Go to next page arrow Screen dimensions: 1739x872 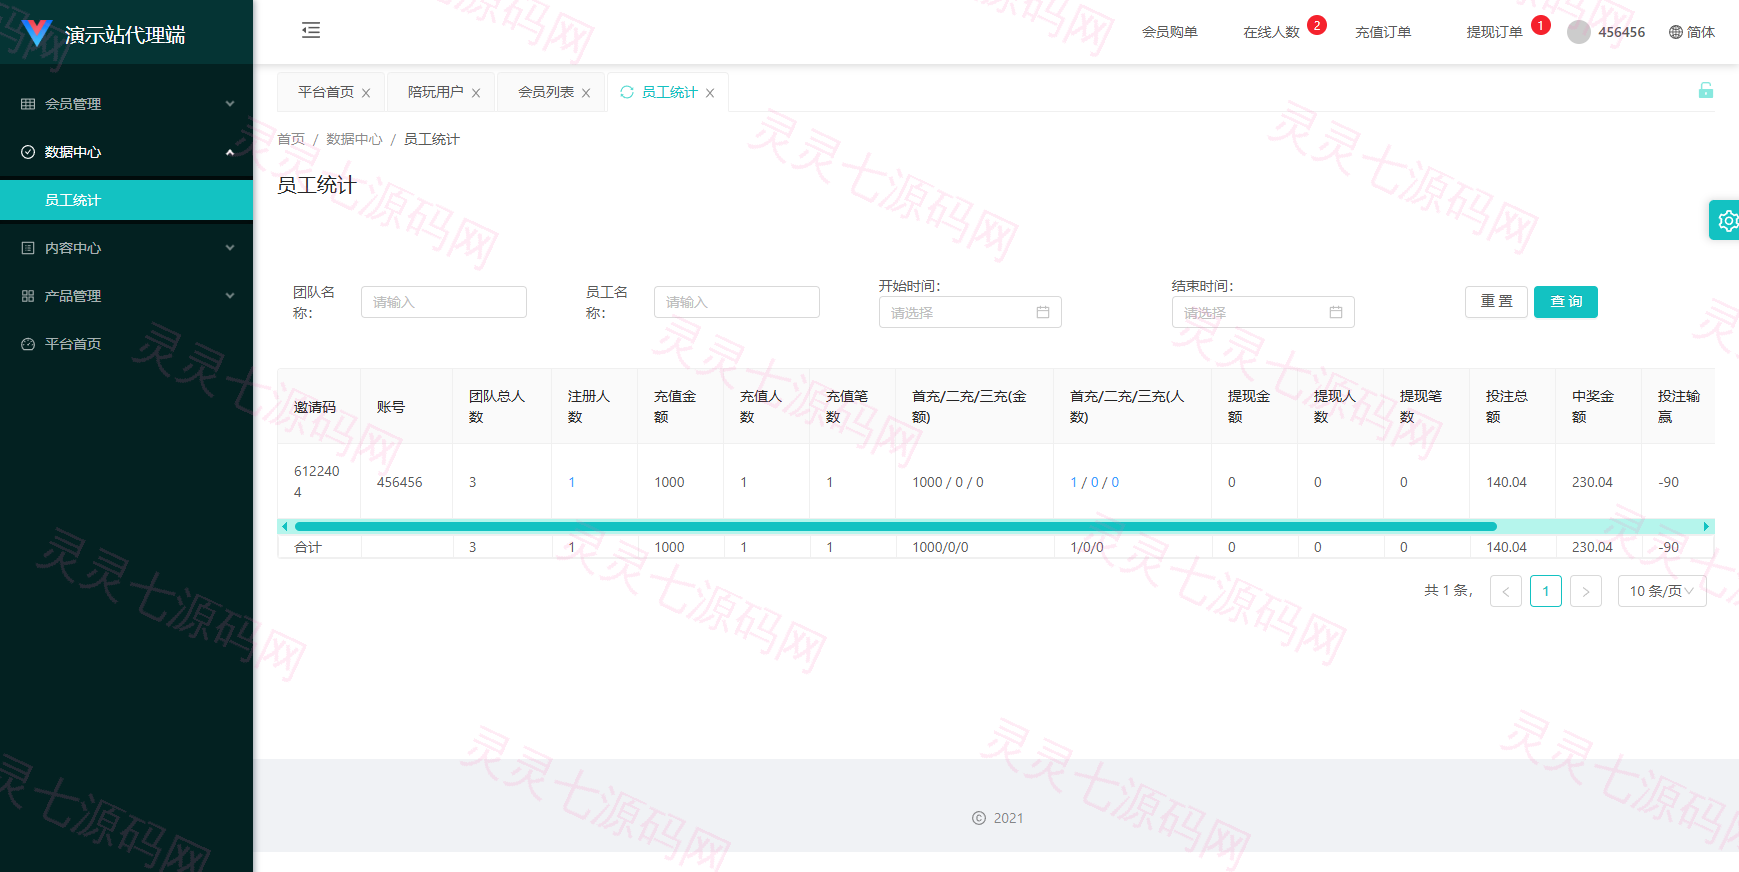coord(1586,591)
